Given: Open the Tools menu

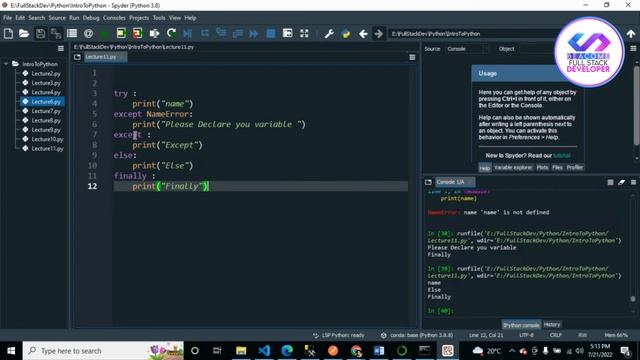Looking at the screenshot, I should coord(159,18).
